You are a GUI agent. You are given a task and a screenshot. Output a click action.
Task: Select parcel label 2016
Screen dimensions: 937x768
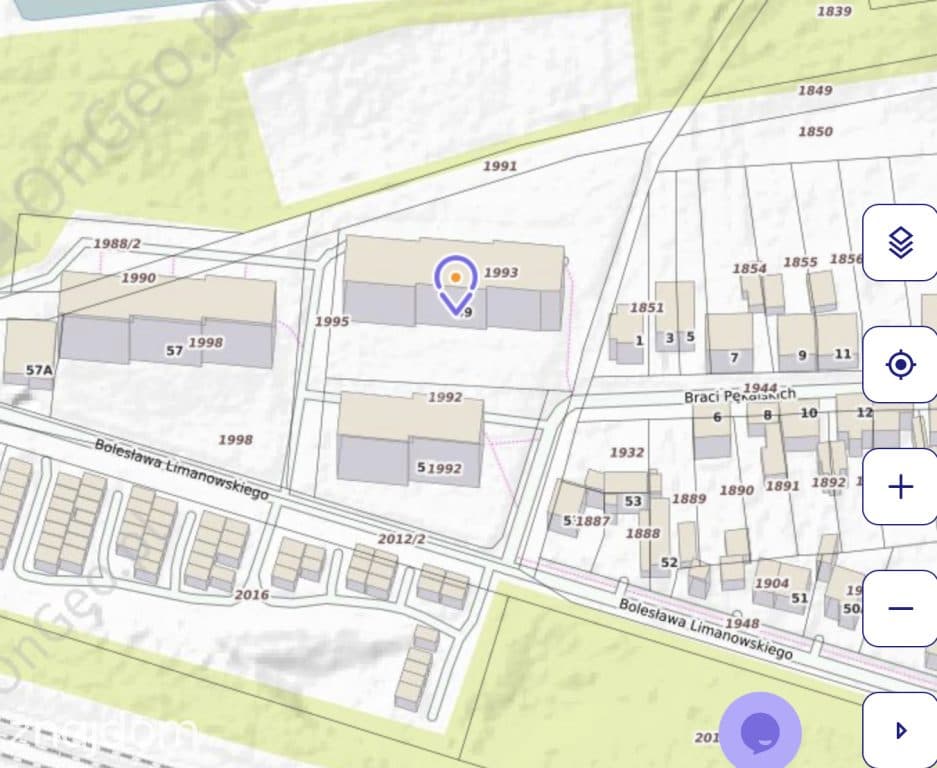(252, 595)
